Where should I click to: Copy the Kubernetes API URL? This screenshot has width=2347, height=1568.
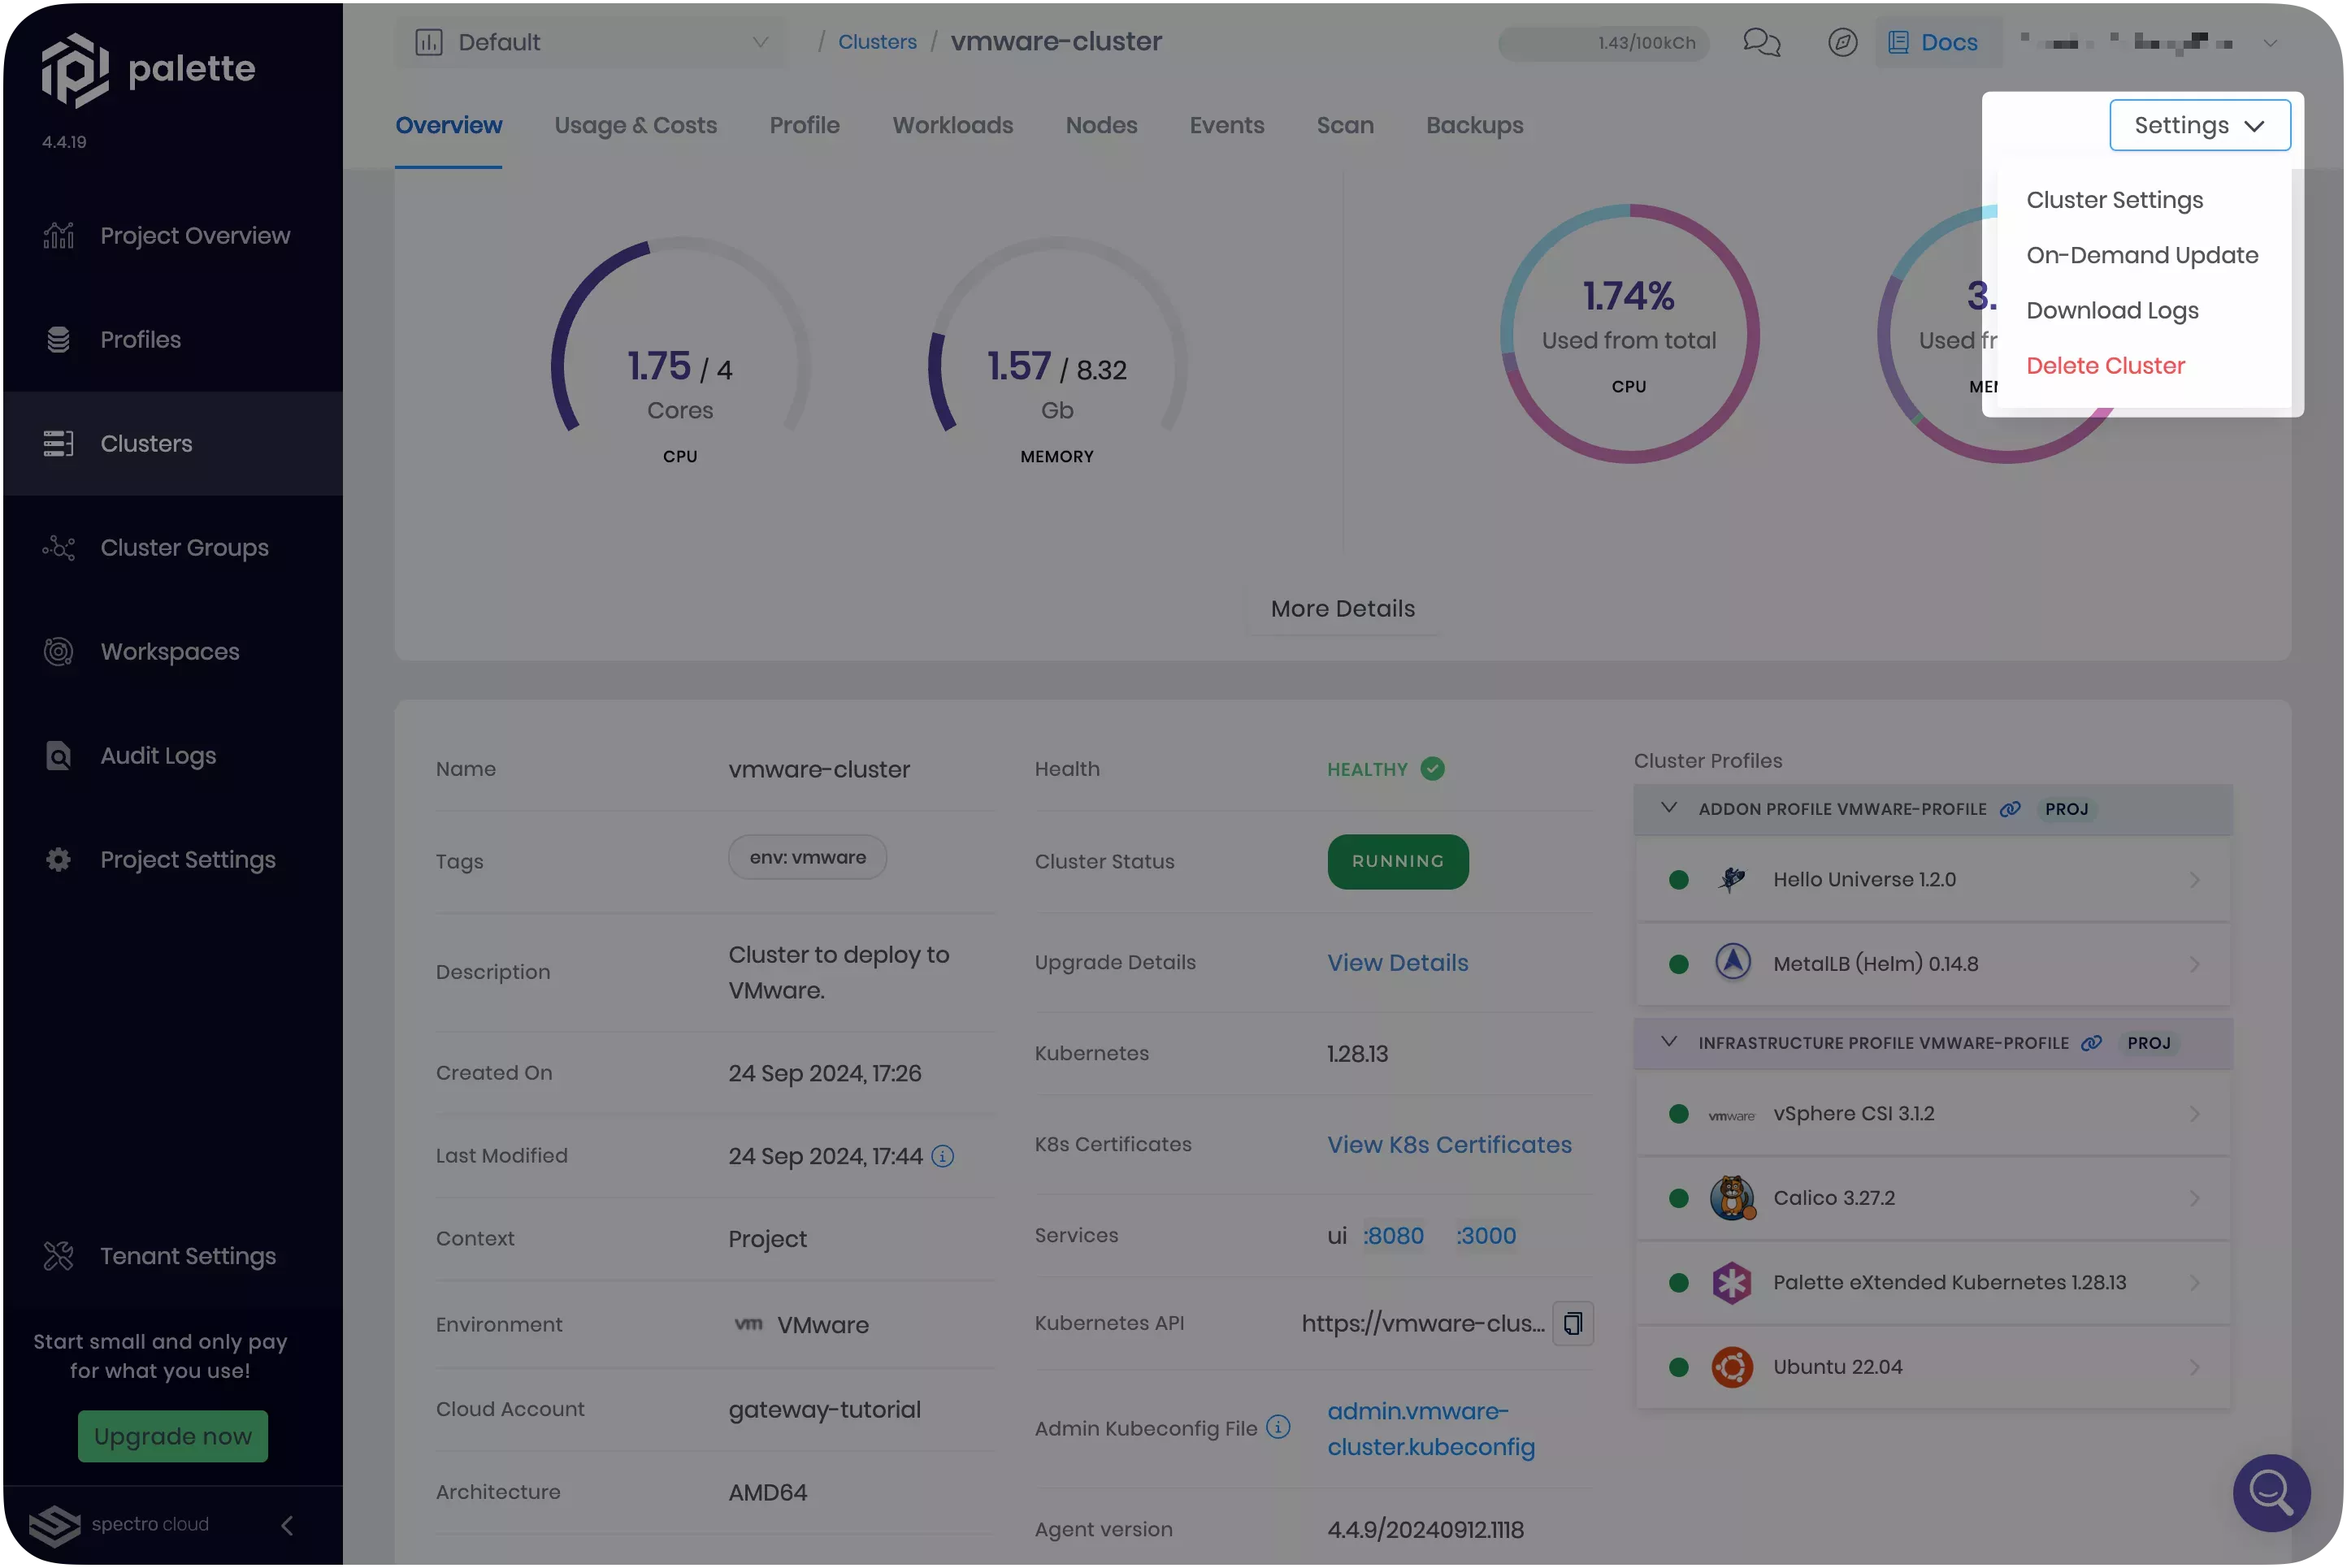point(1572,1323)
